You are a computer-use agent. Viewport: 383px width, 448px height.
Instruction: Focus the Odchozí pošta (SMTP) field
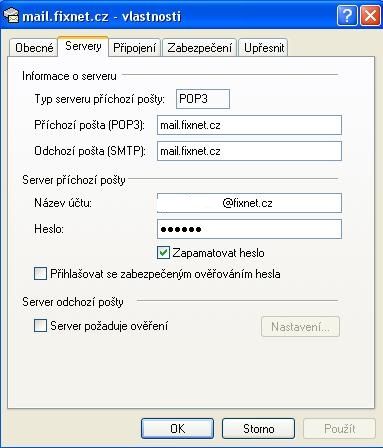click(249, 151)
